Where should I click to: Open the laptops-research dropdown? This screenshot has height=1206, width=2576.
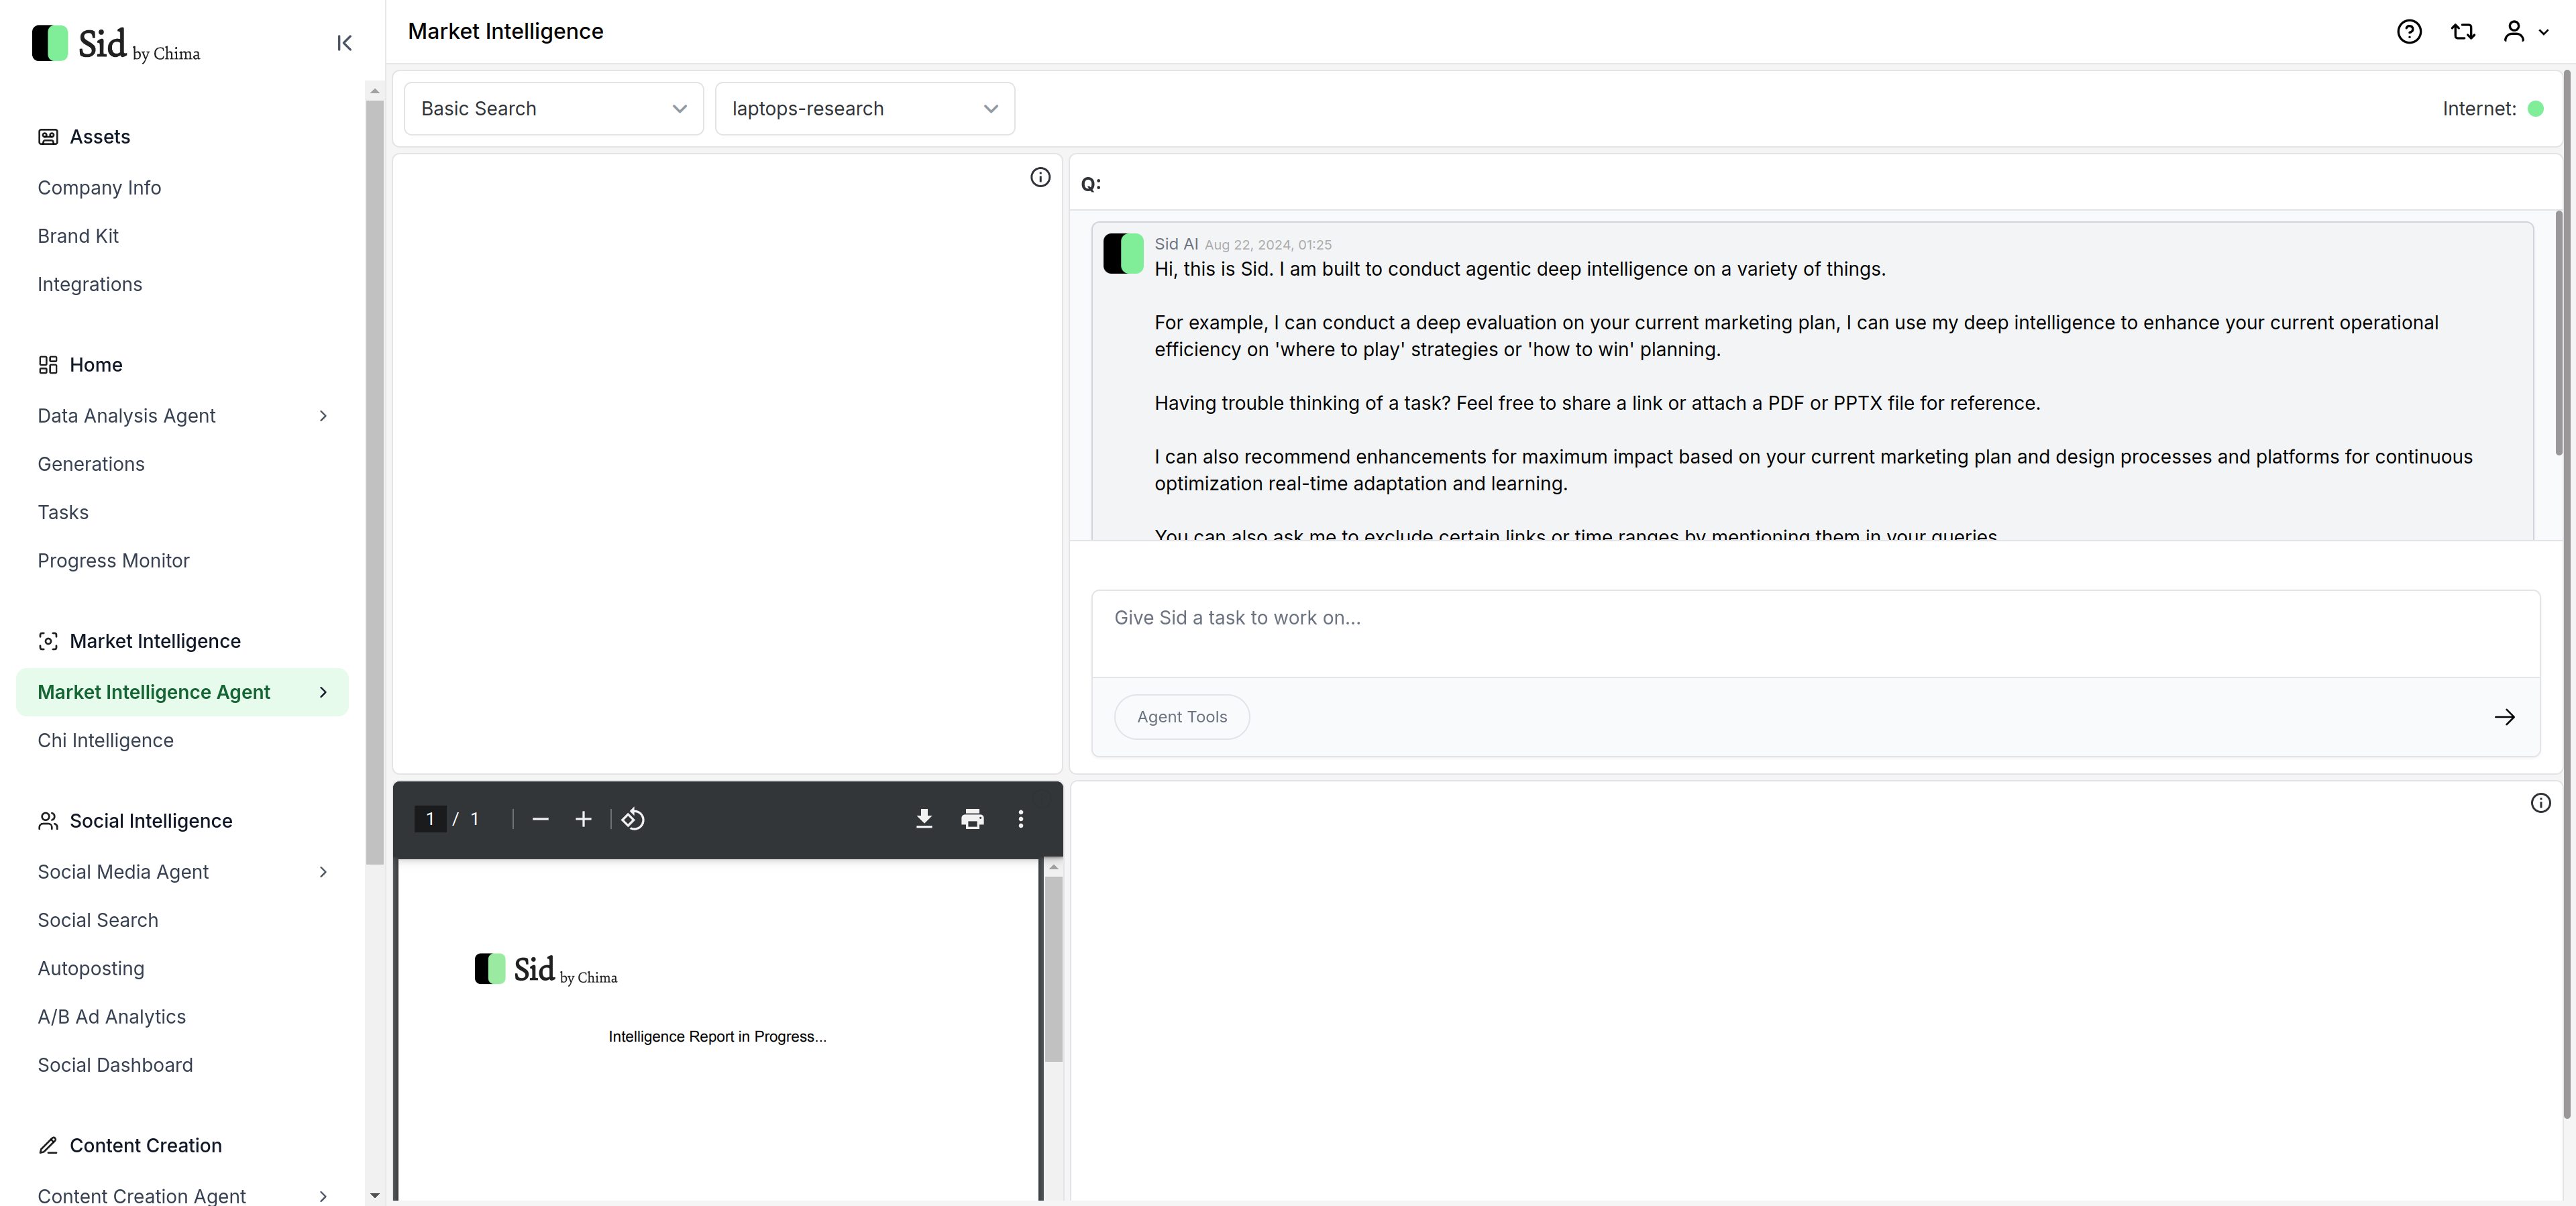(865, 109)
